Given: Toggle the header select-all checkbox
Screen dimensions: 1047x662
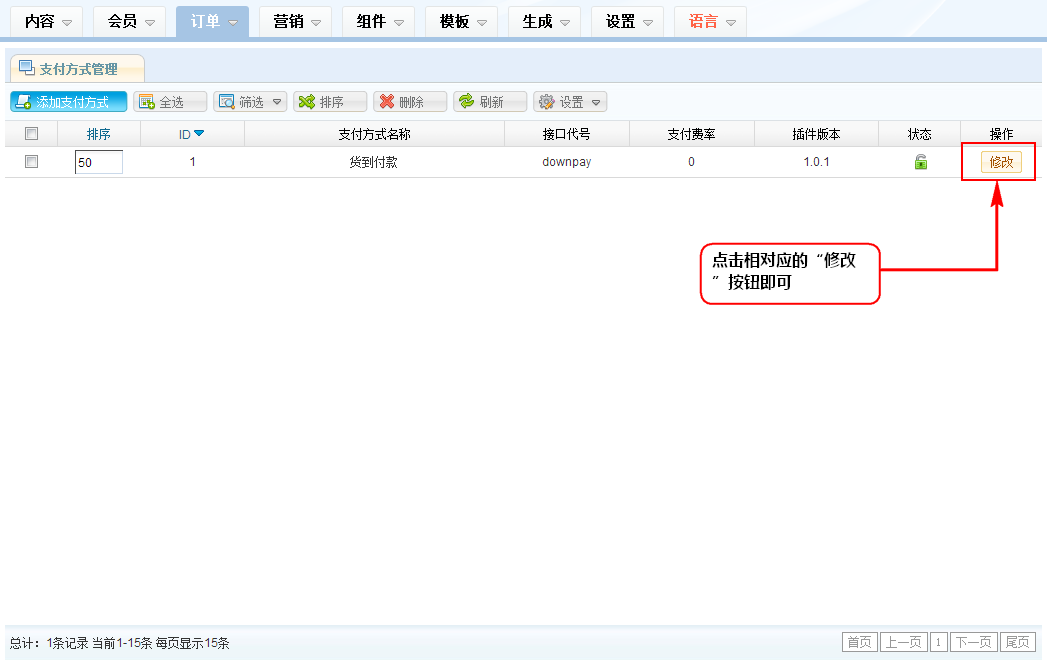Looking at the screenshot, I should click(31, 134).
